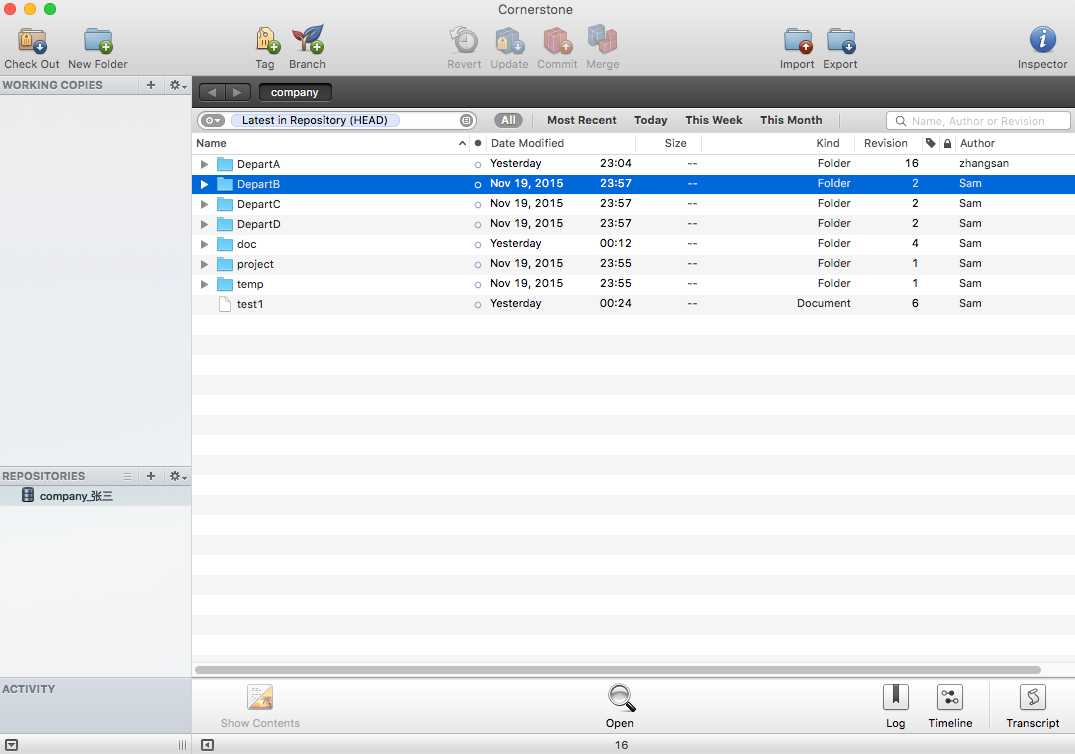This screenshot has width=1075, height=754.
Task: Click the tag column header icon
Action: pyautogui.click(x=930, y=143)
